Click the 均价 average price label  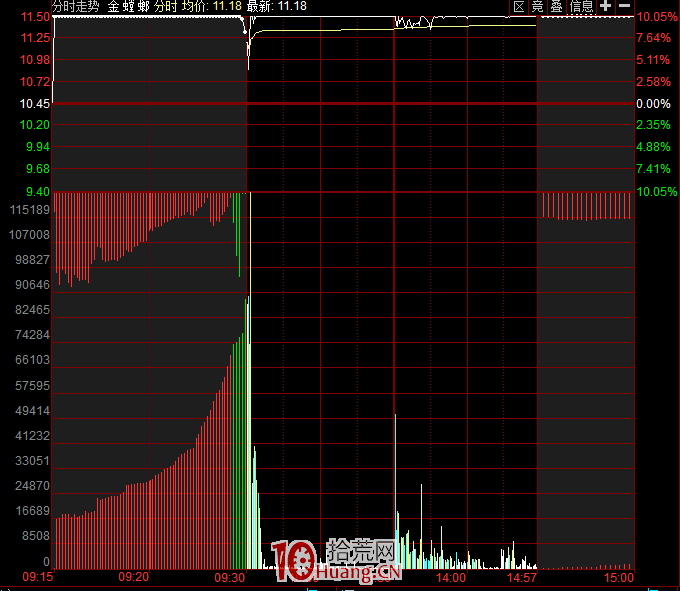pyautogui.click(x=194, y=6)
